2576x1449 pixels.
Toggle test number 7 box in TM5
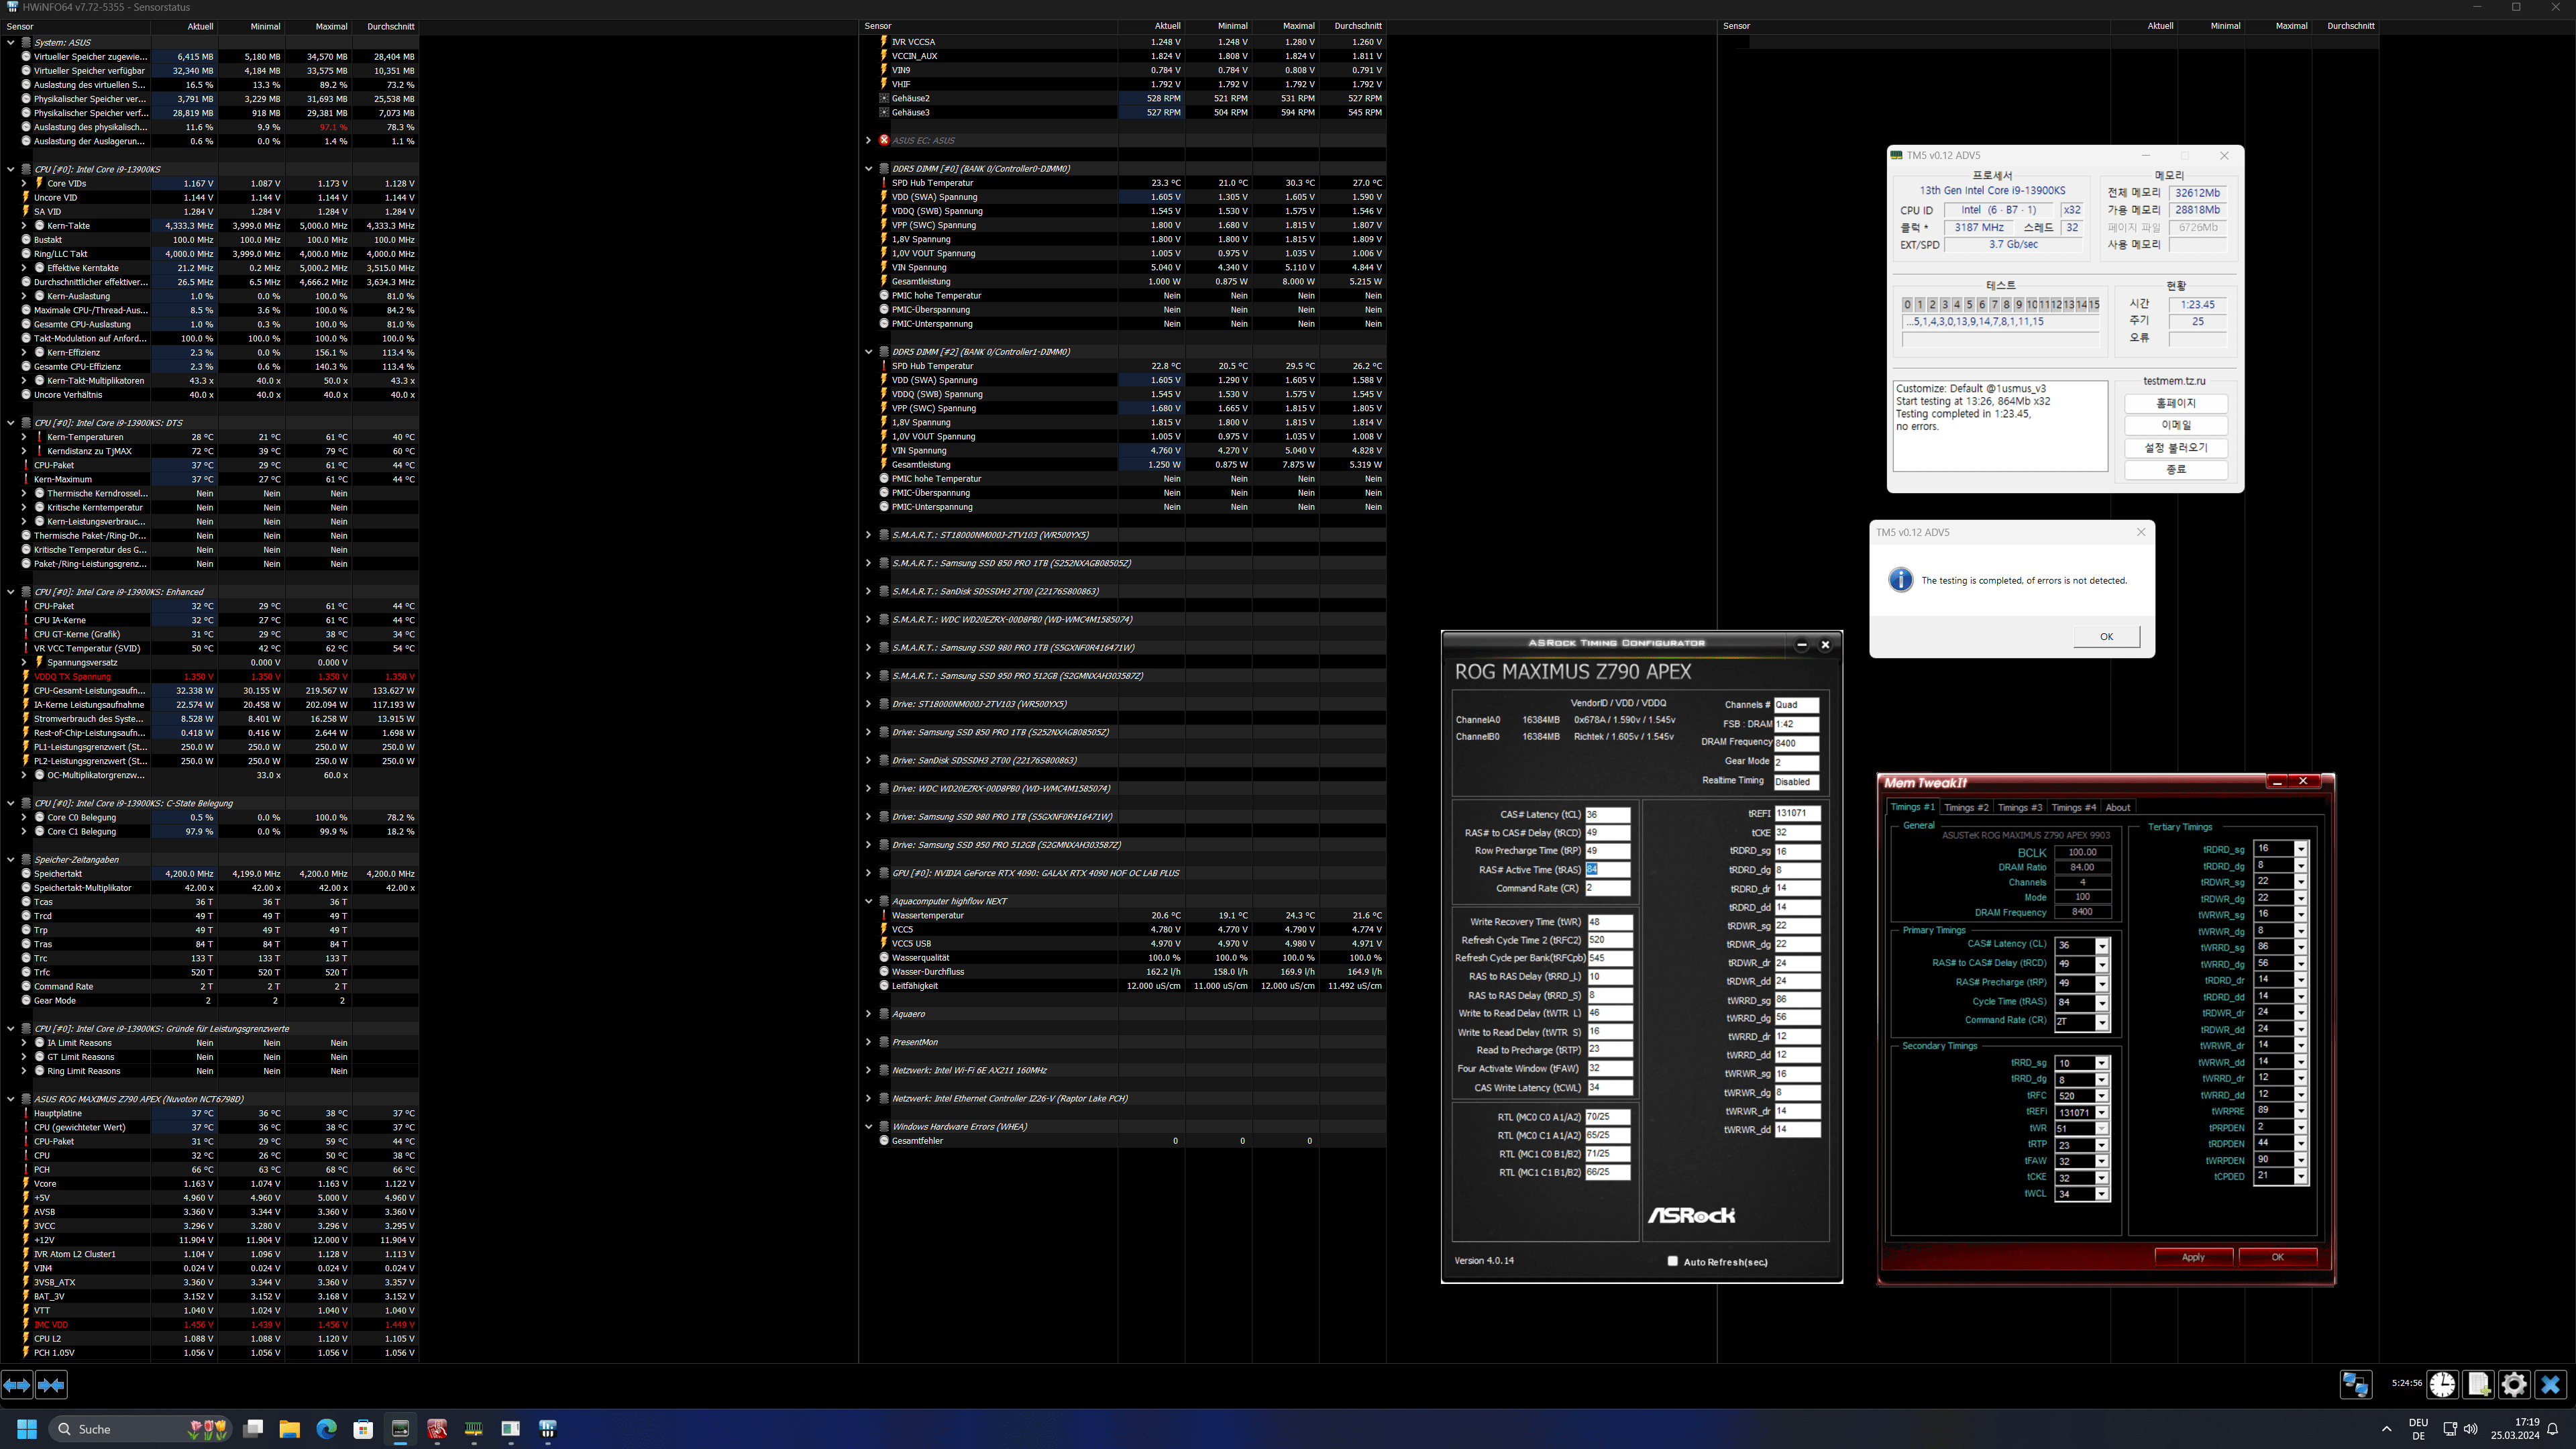tap(1994, 305)
